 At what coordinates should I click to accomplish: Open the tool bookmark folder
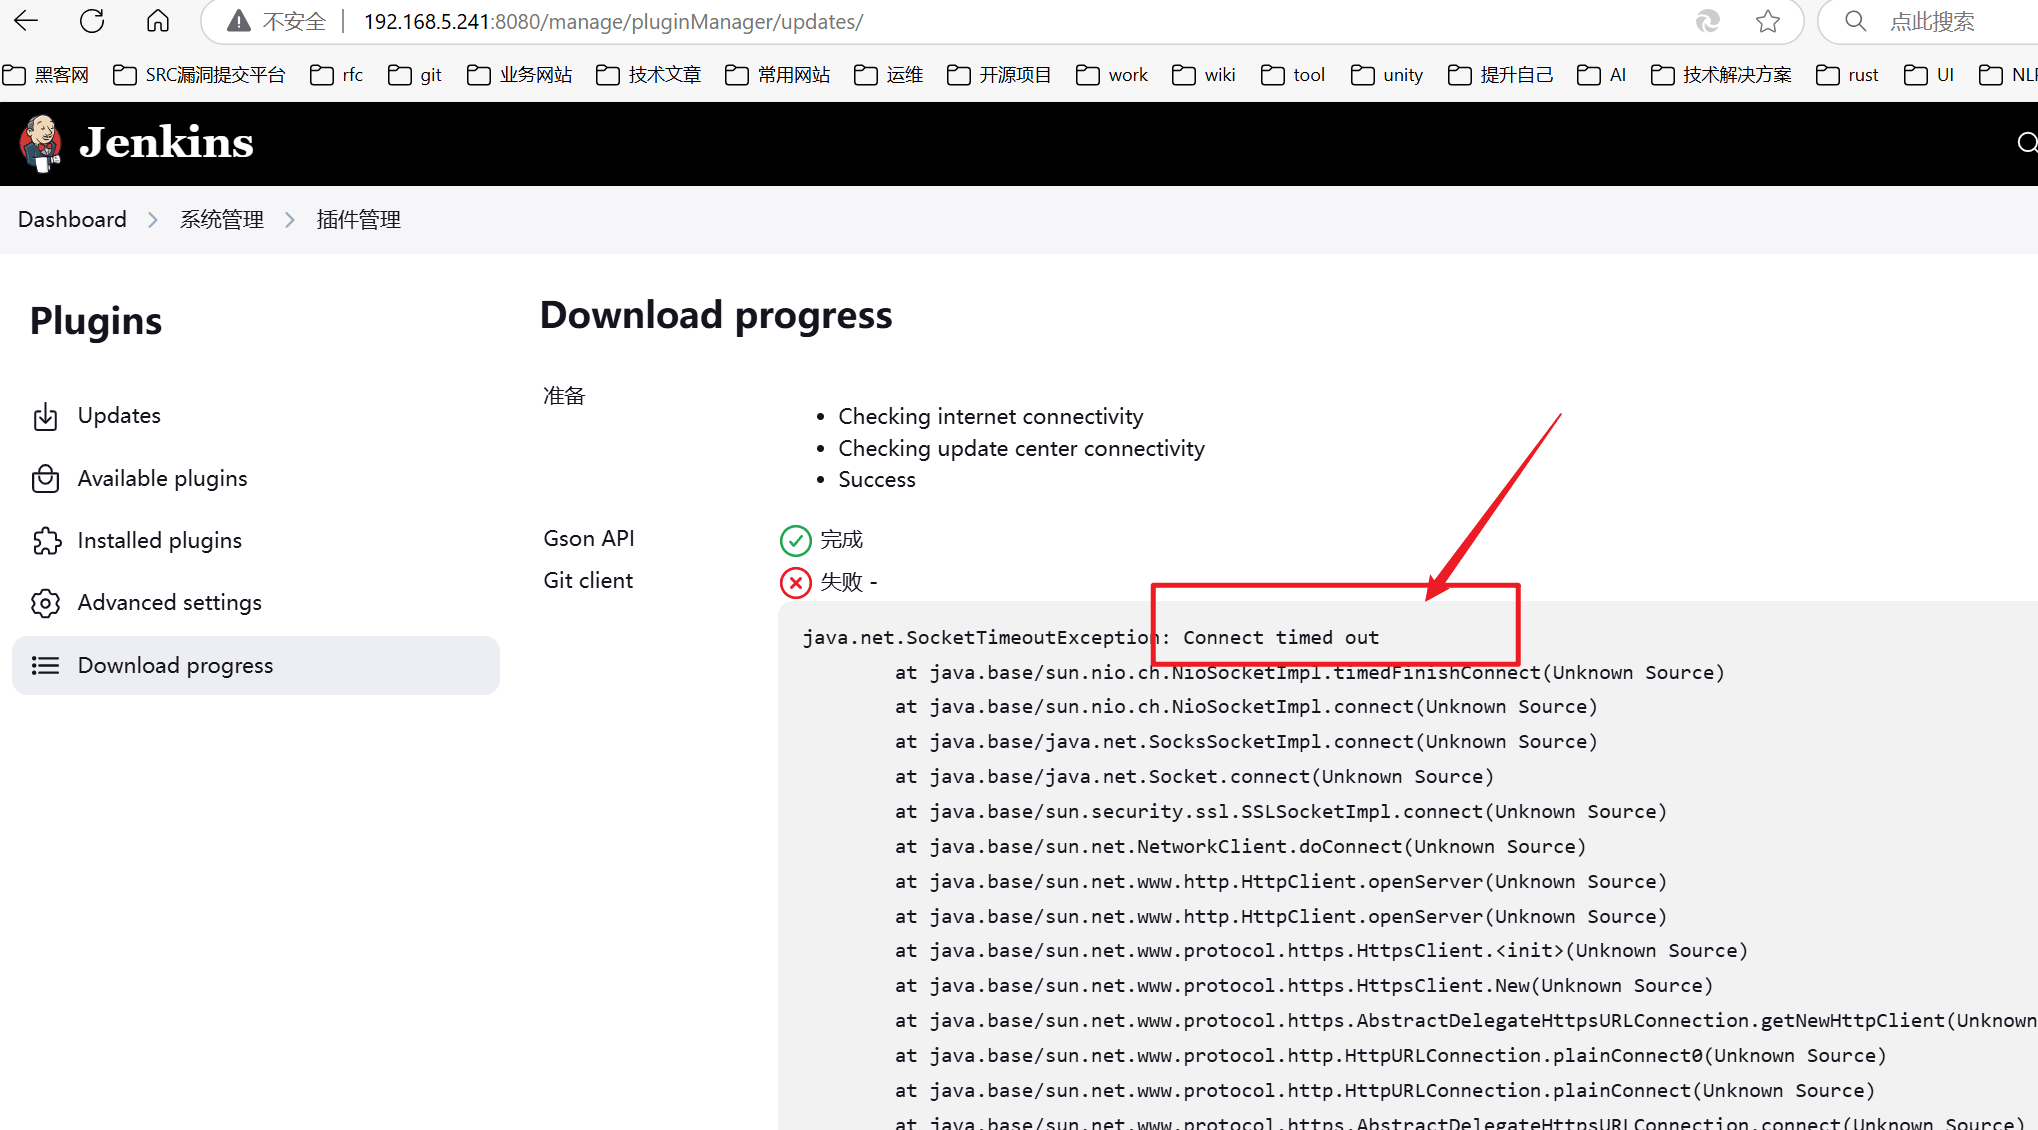click(1293, 75)
